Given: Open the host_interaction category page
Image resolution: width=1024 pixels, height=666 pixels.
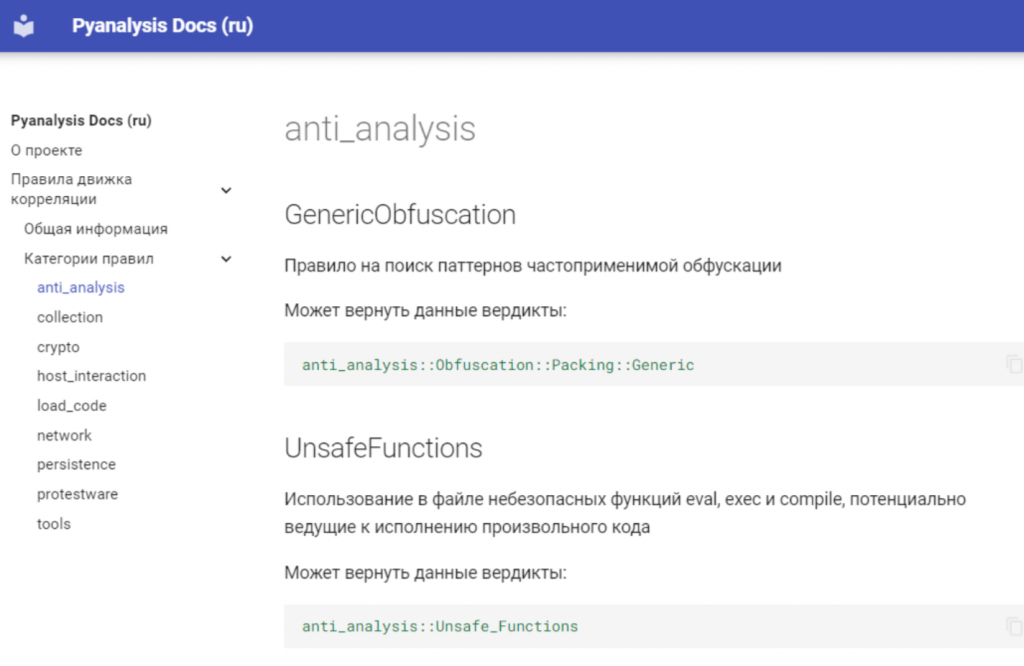Looking at the screenshot, I should pos(91,376).
